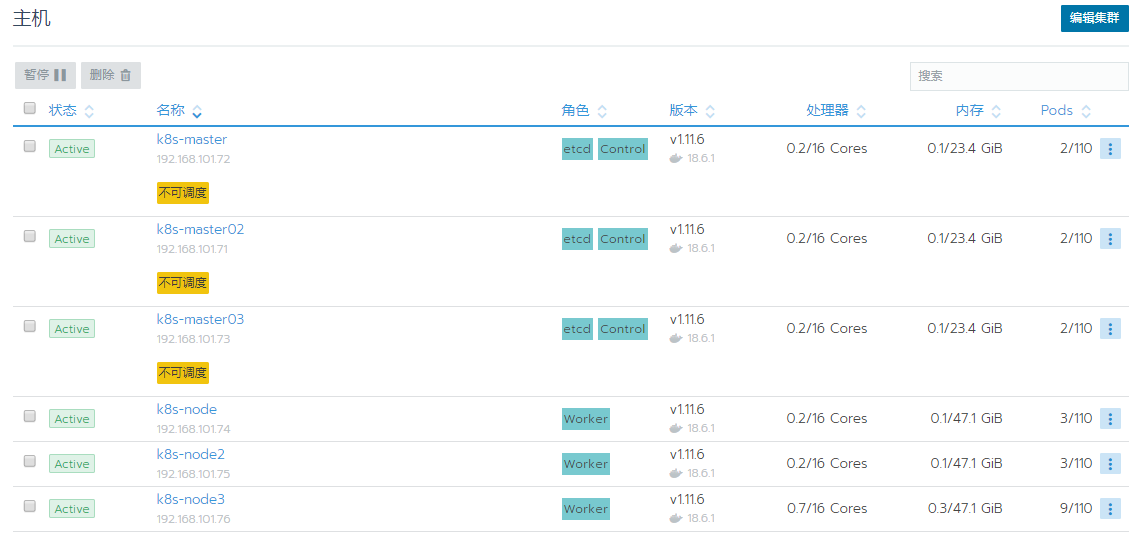Screen dimensions: 1135x538
Task: Open the k8s-master03 row actions menu
Action: coord(1110,329)
